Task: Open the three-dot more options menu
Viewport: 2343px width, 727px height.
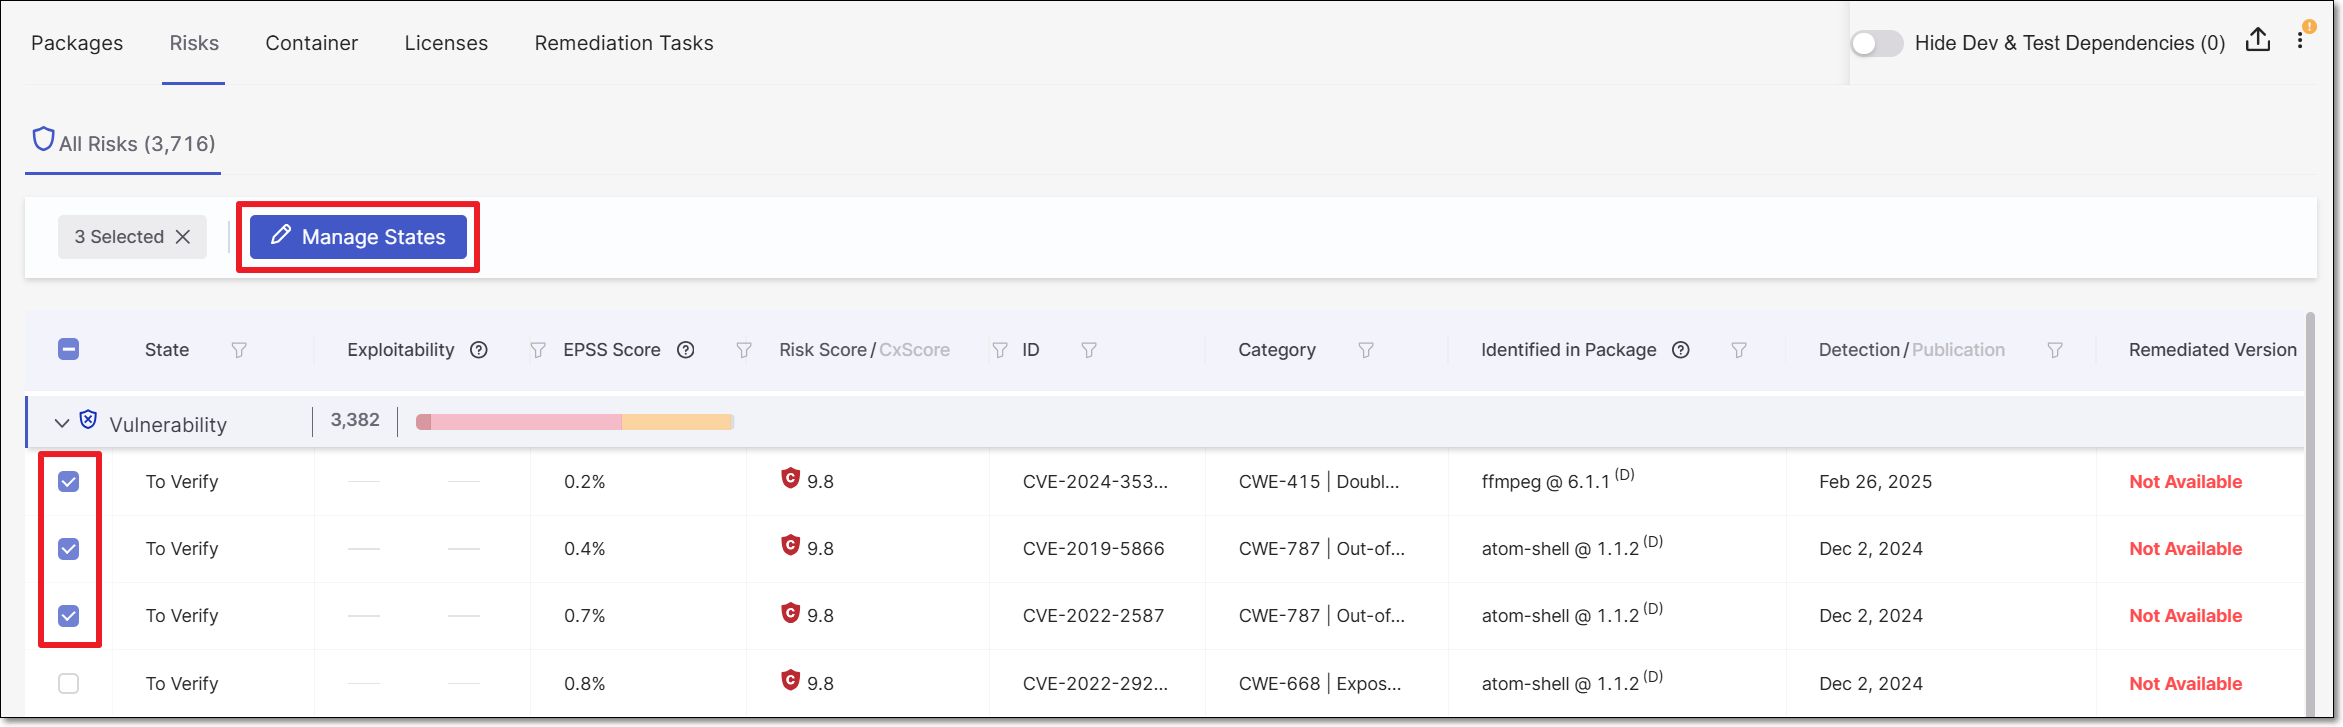Action: (x=2300, y=41)
